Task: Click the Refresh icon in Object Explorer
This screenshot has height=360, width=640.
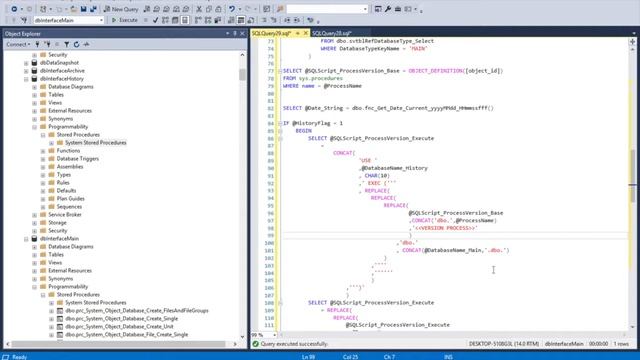Action: (x=76, y=44)
